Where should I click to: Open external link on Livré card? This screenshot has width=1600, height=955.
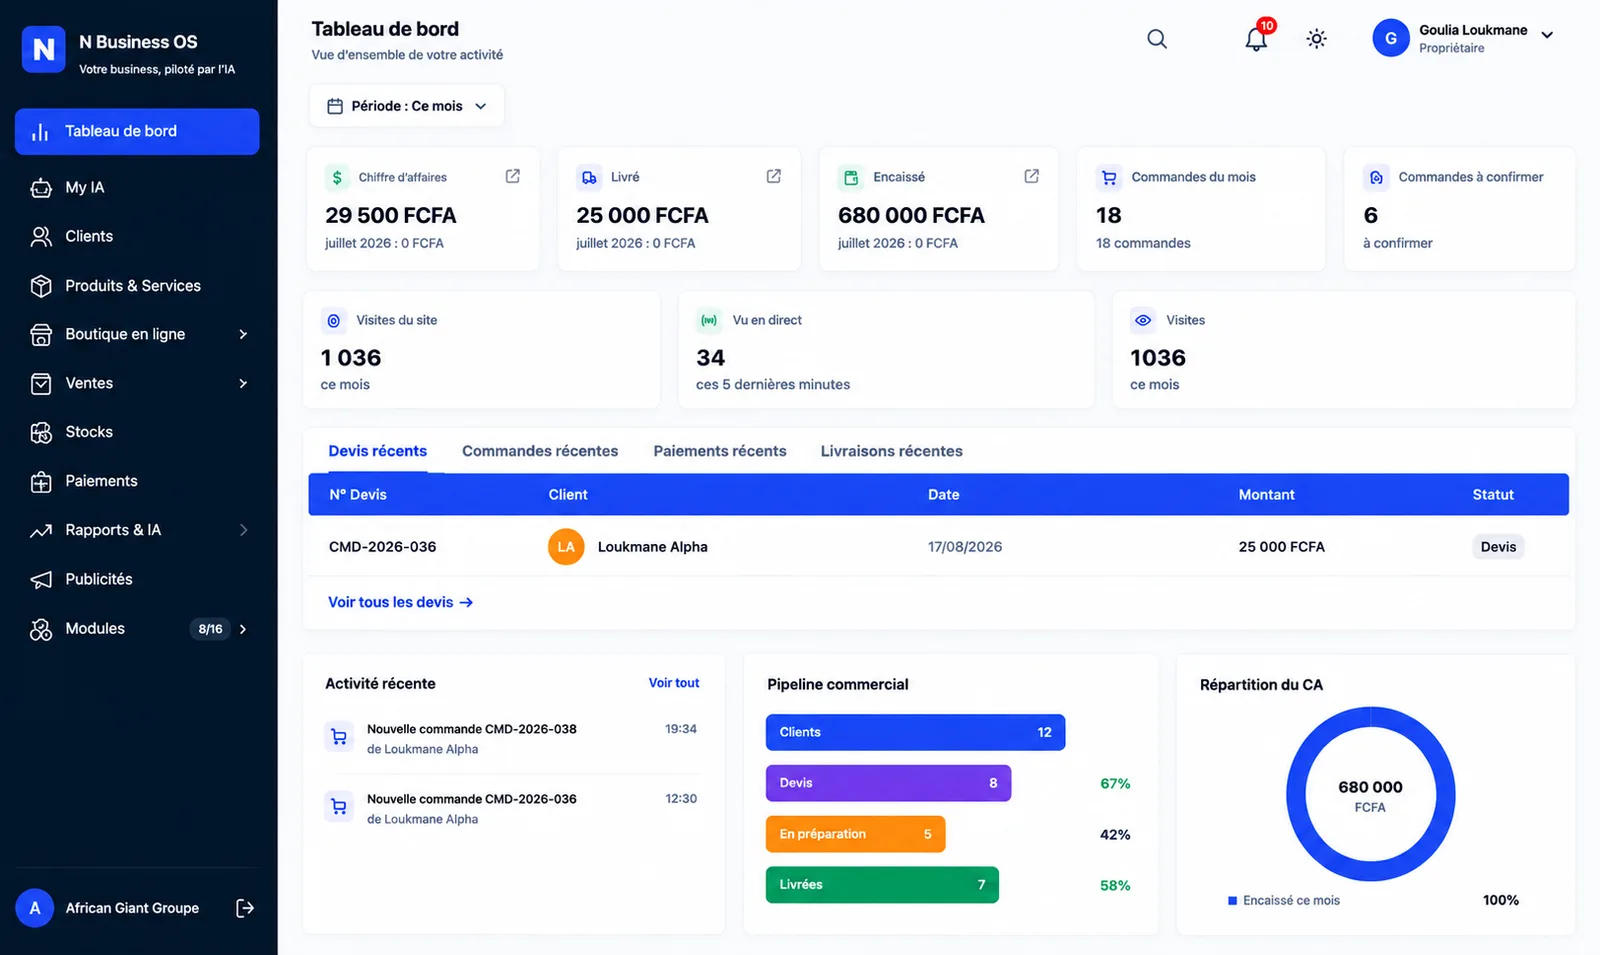click(x=774, y=176)
